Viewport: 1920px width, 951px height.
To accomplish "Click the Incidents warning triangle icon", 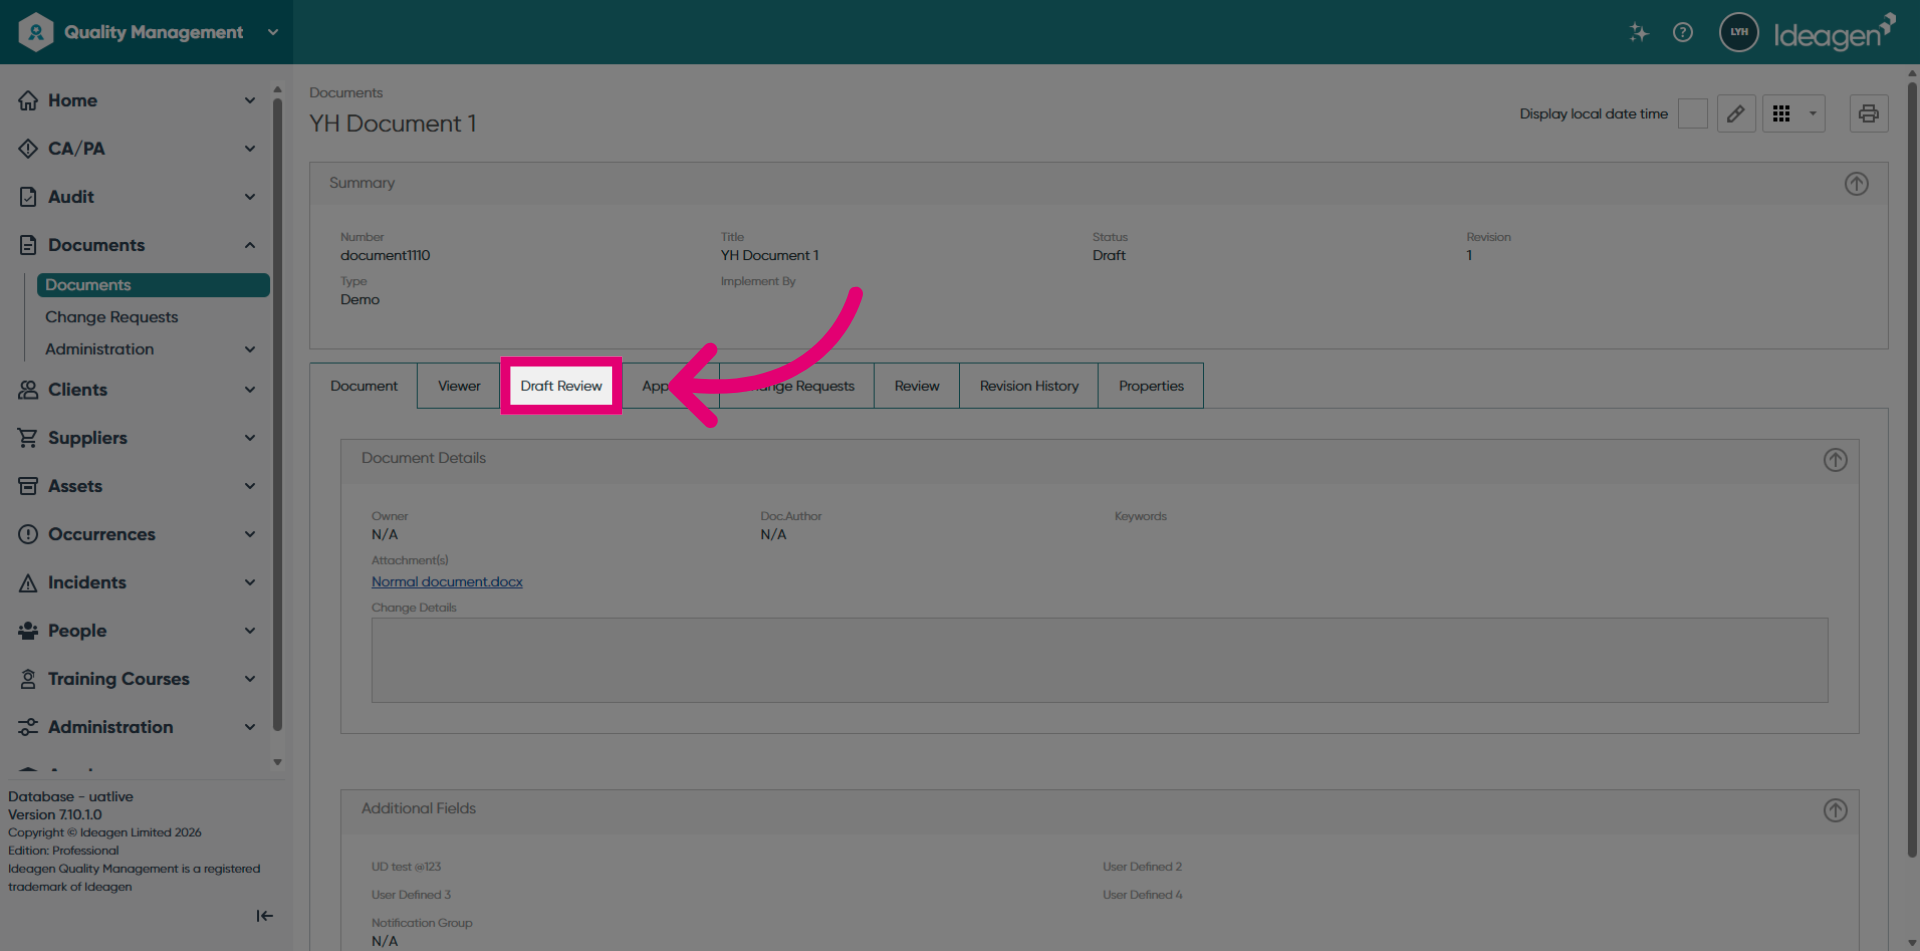I will point(28,583).
